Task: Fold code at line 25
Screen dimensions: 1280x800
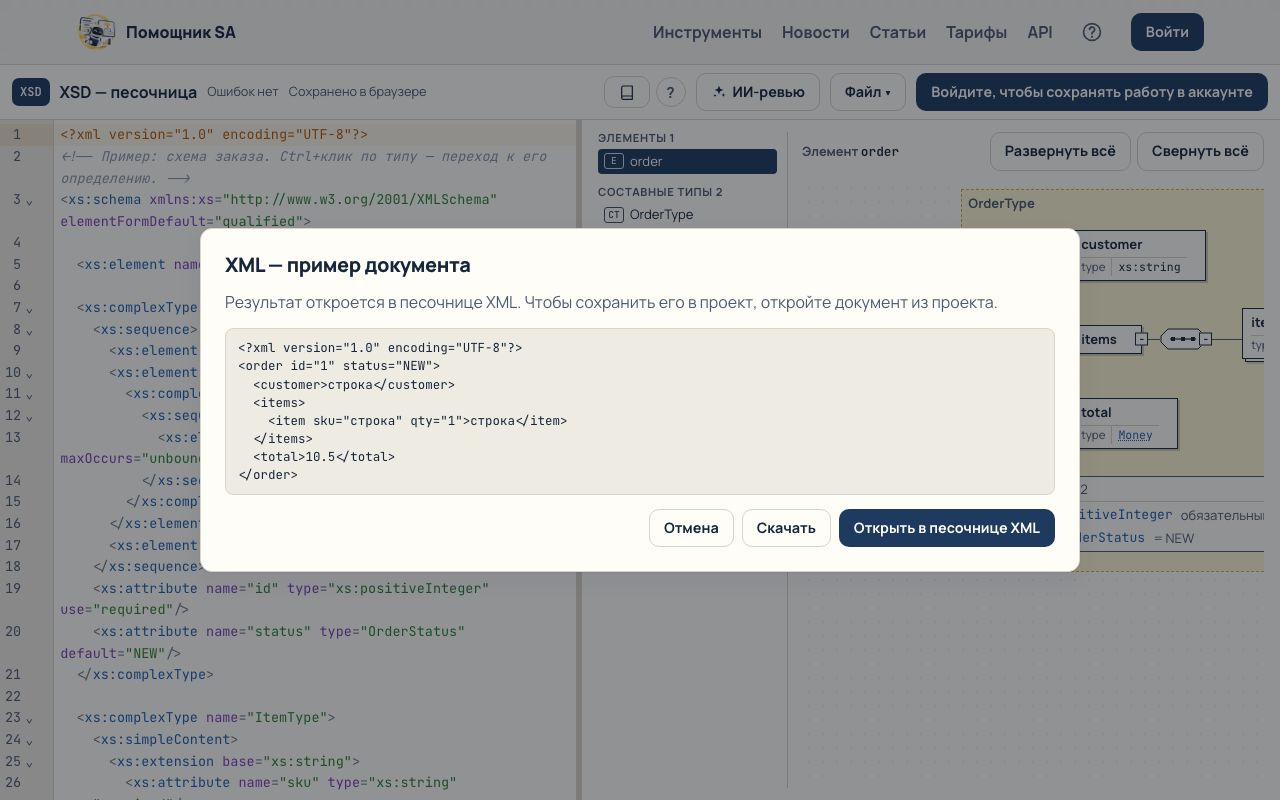Action: tap(29, 763)
